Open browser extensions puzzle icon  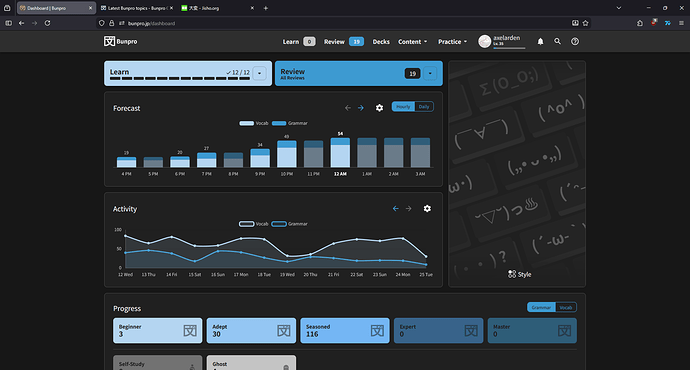tap(640, 23)
